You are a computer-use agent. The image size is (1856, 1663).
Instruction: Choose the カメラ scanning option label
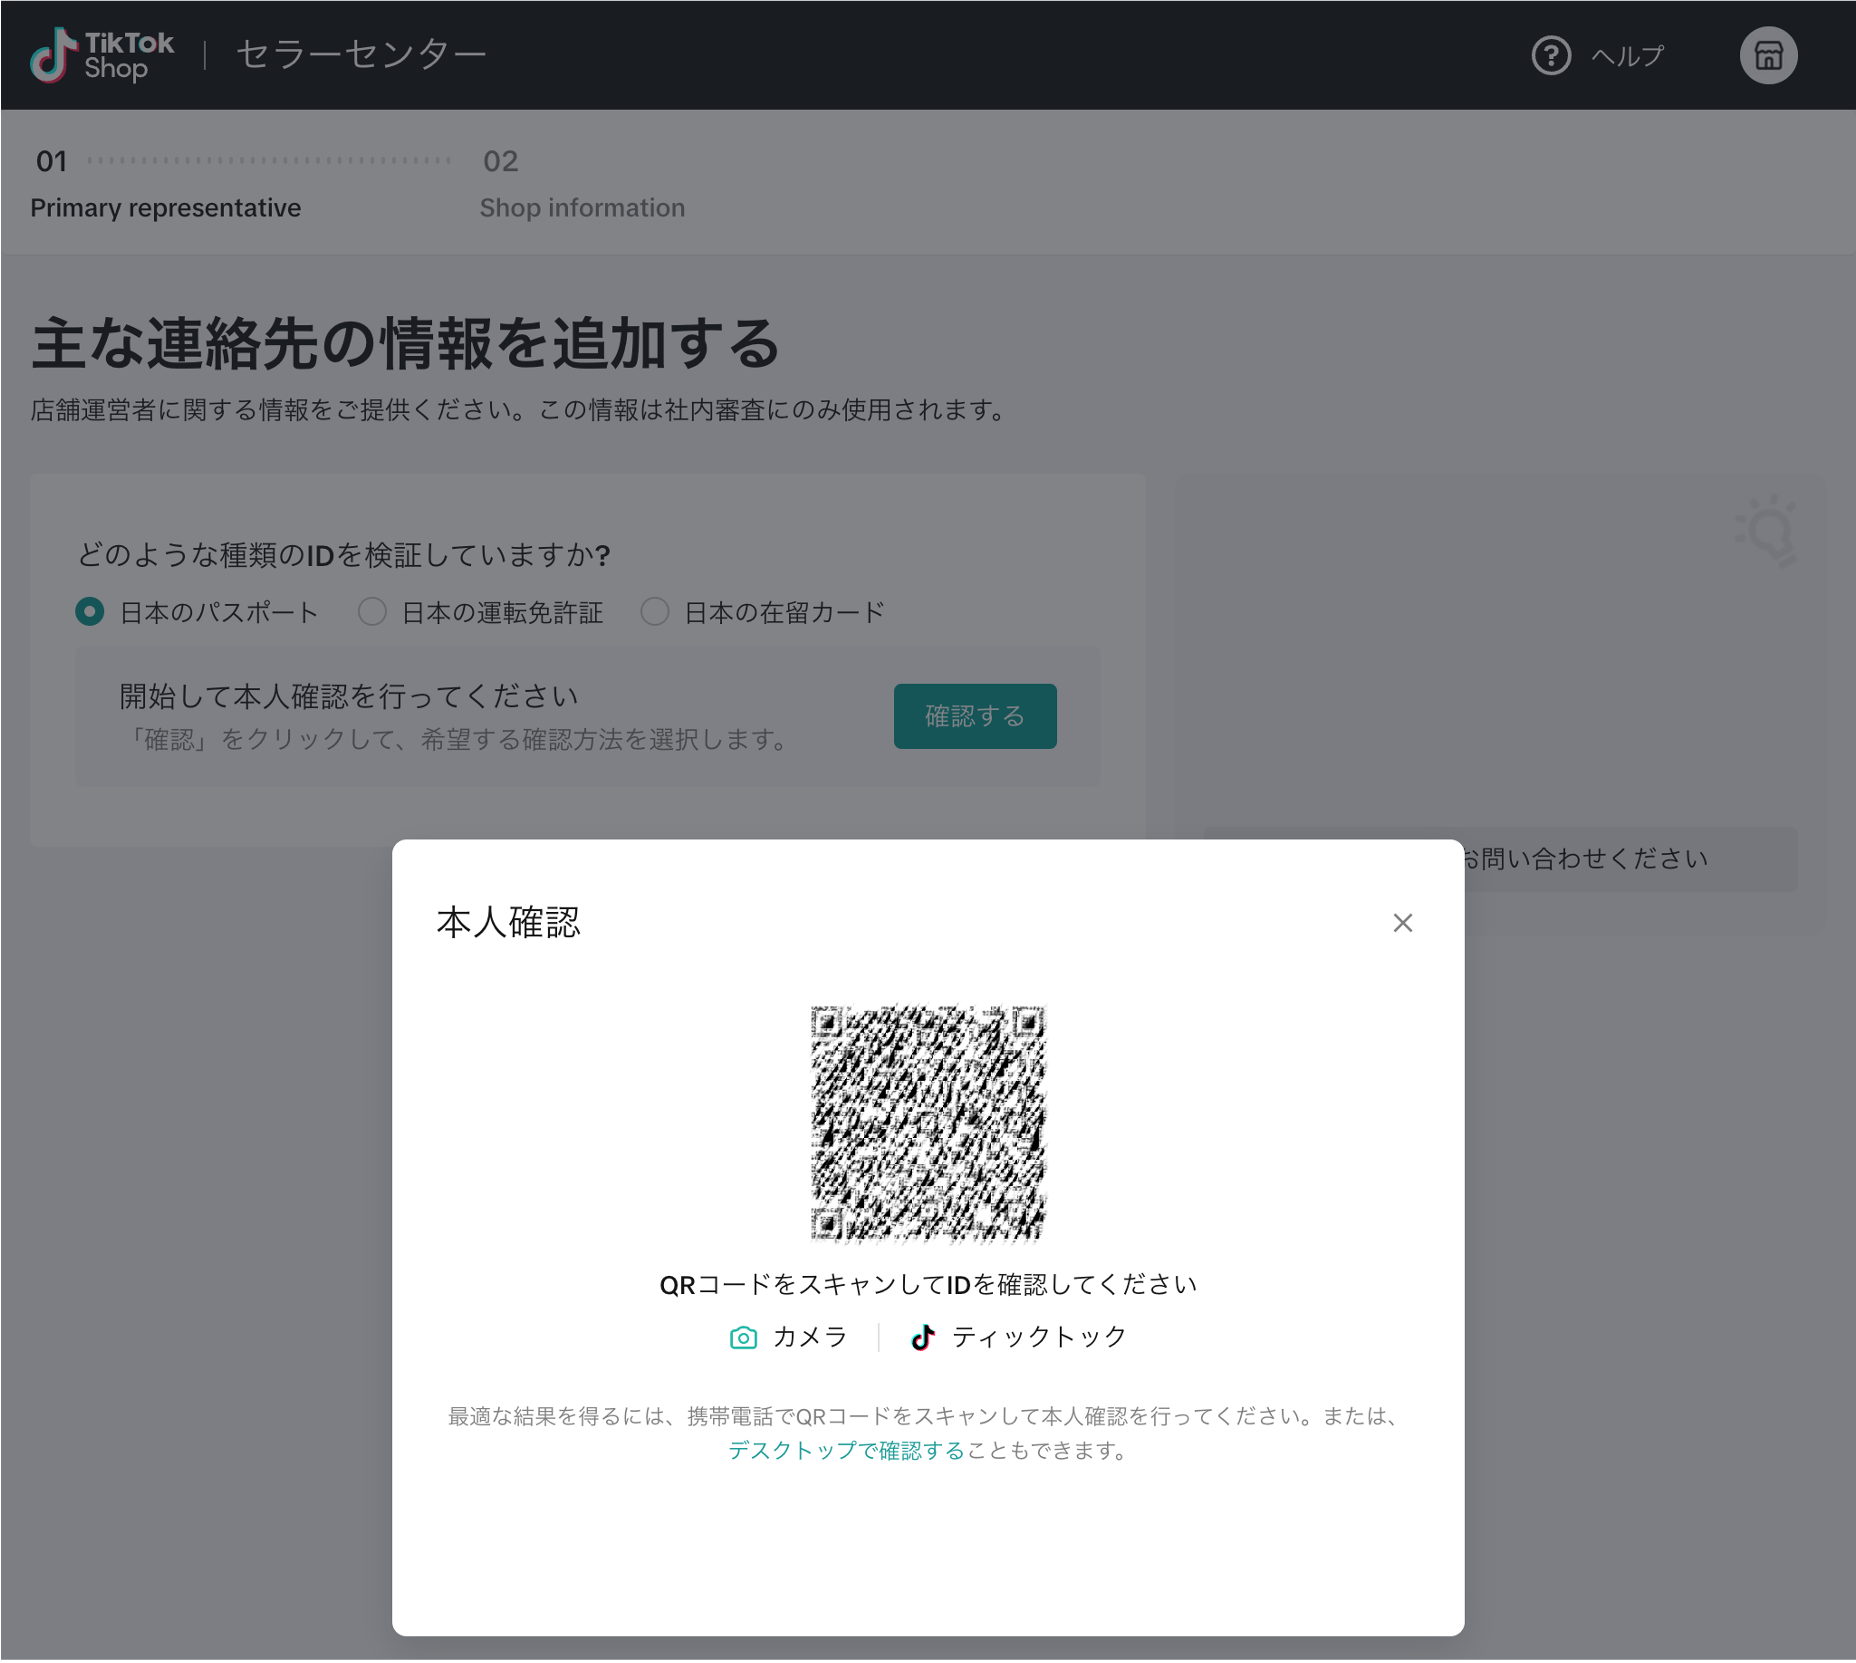pyautogui.click(x=810, y=1337)
